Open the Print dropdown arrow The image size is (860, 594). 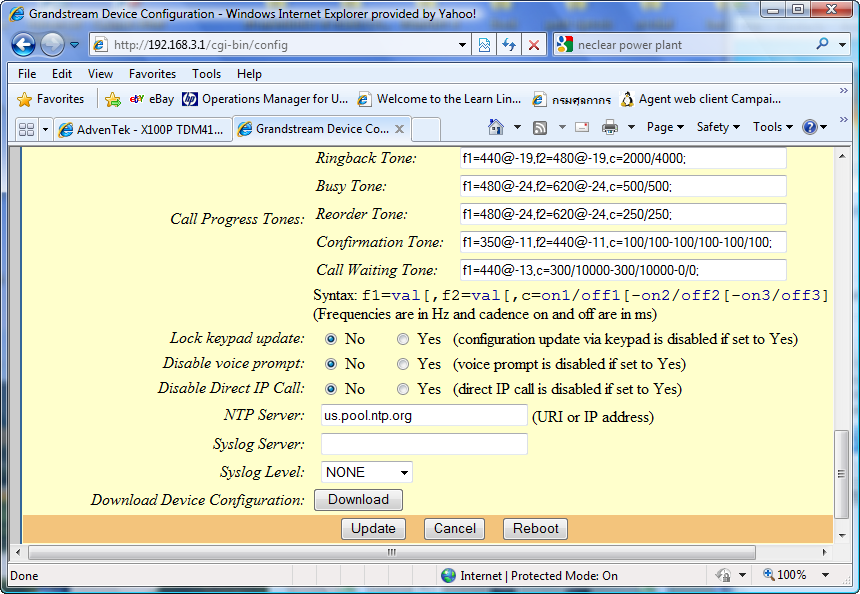[631, 127]
